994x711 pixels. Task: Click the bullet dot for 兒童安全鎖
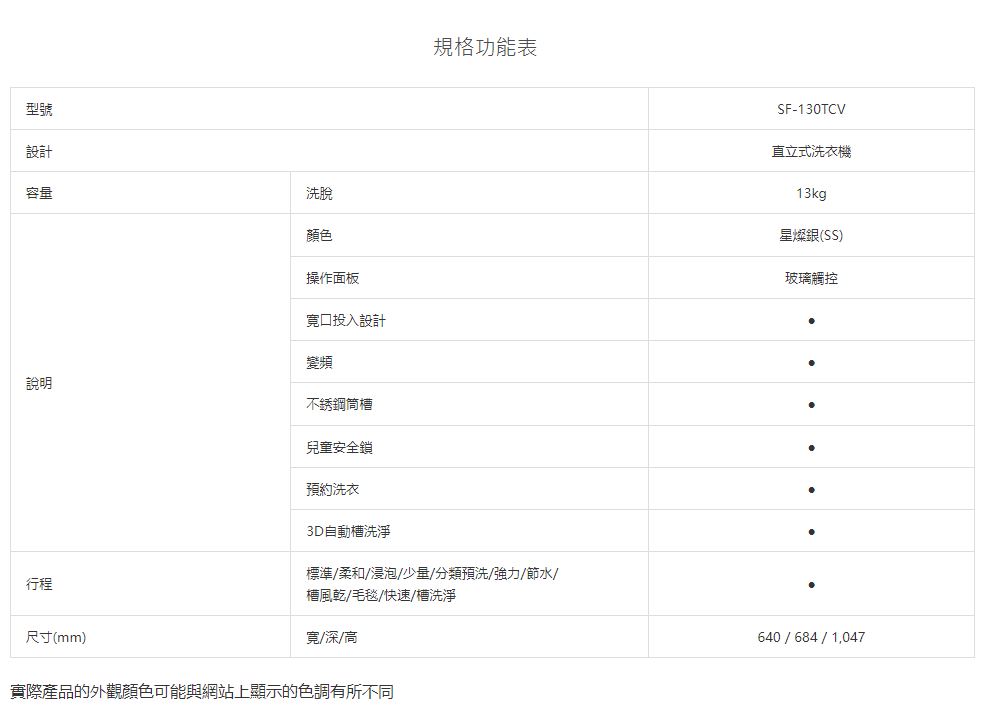pos(811,448)
